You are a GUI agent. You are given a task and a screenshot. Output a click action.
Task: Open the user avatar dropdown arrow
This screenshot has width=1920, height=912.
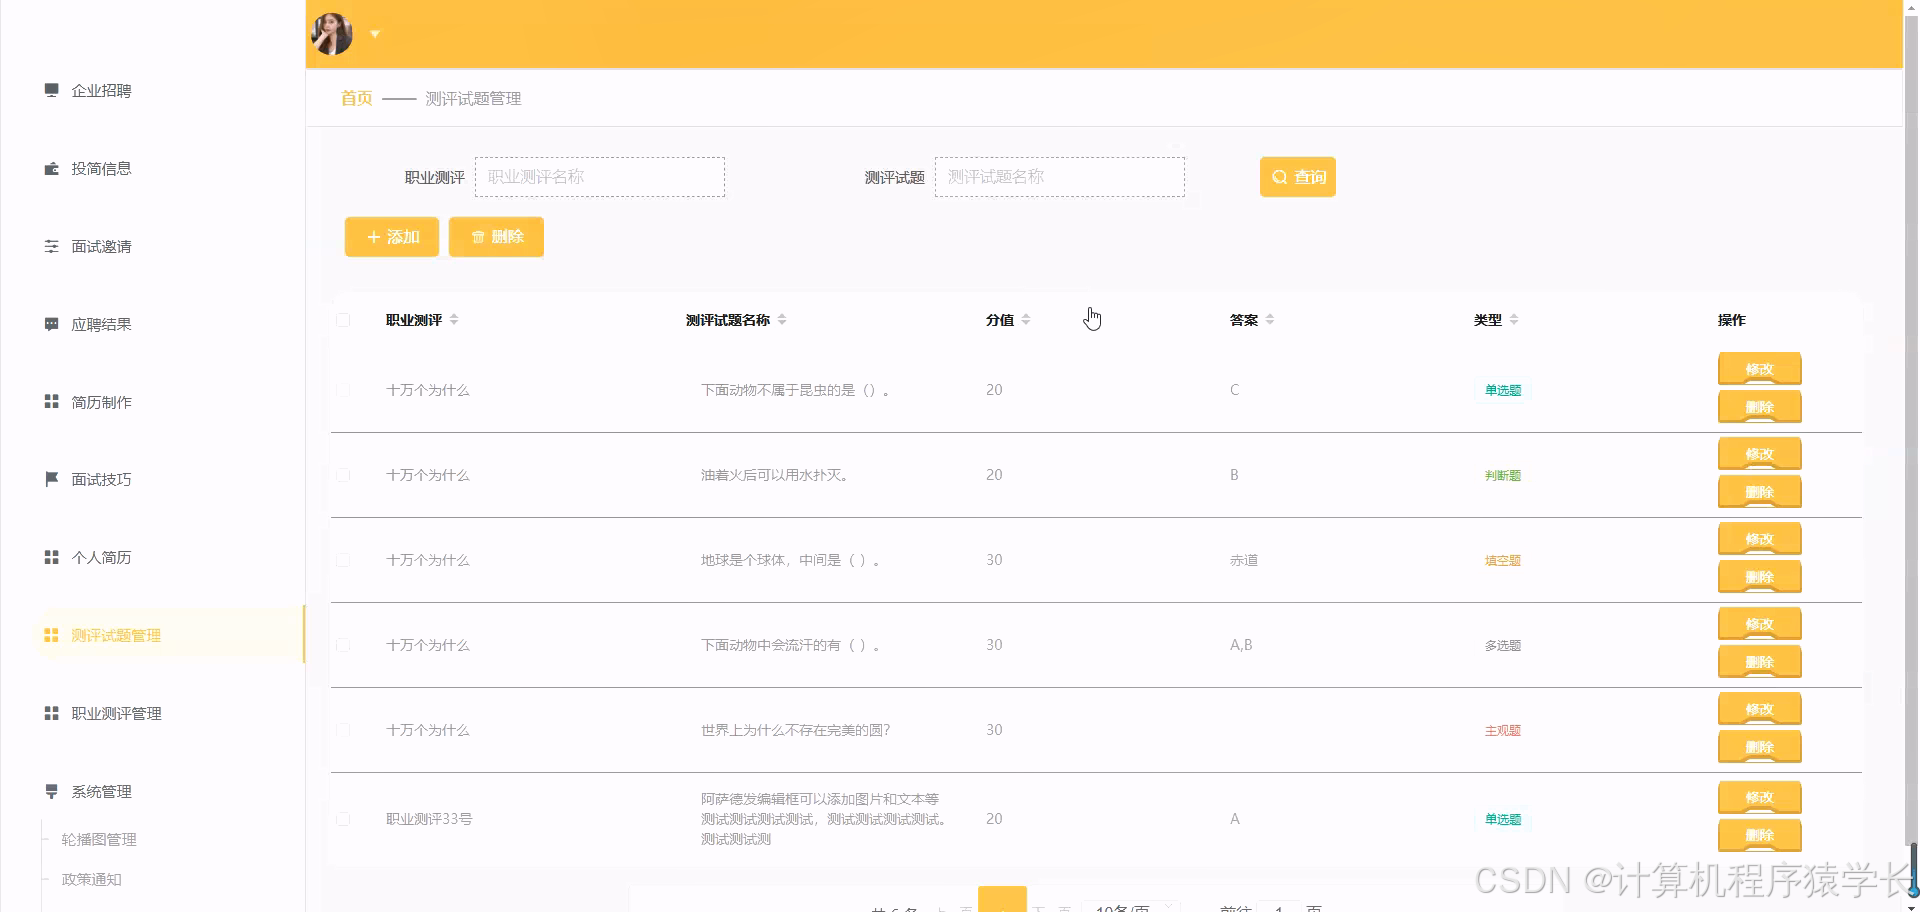coord(375,34)
